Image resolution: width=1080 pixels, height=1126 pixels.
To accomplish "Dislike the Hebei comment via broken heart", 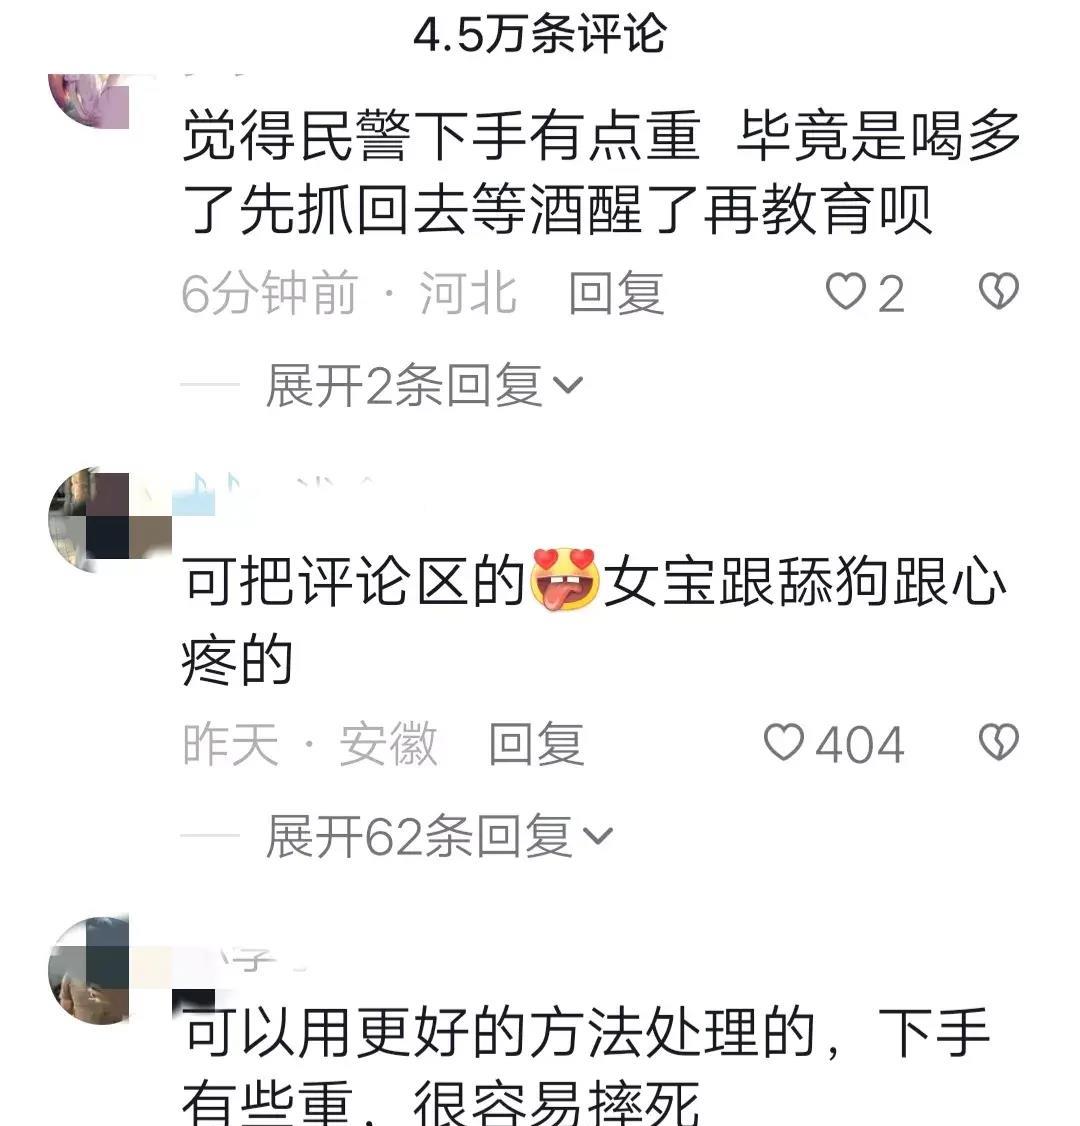I will click(999, 291).
